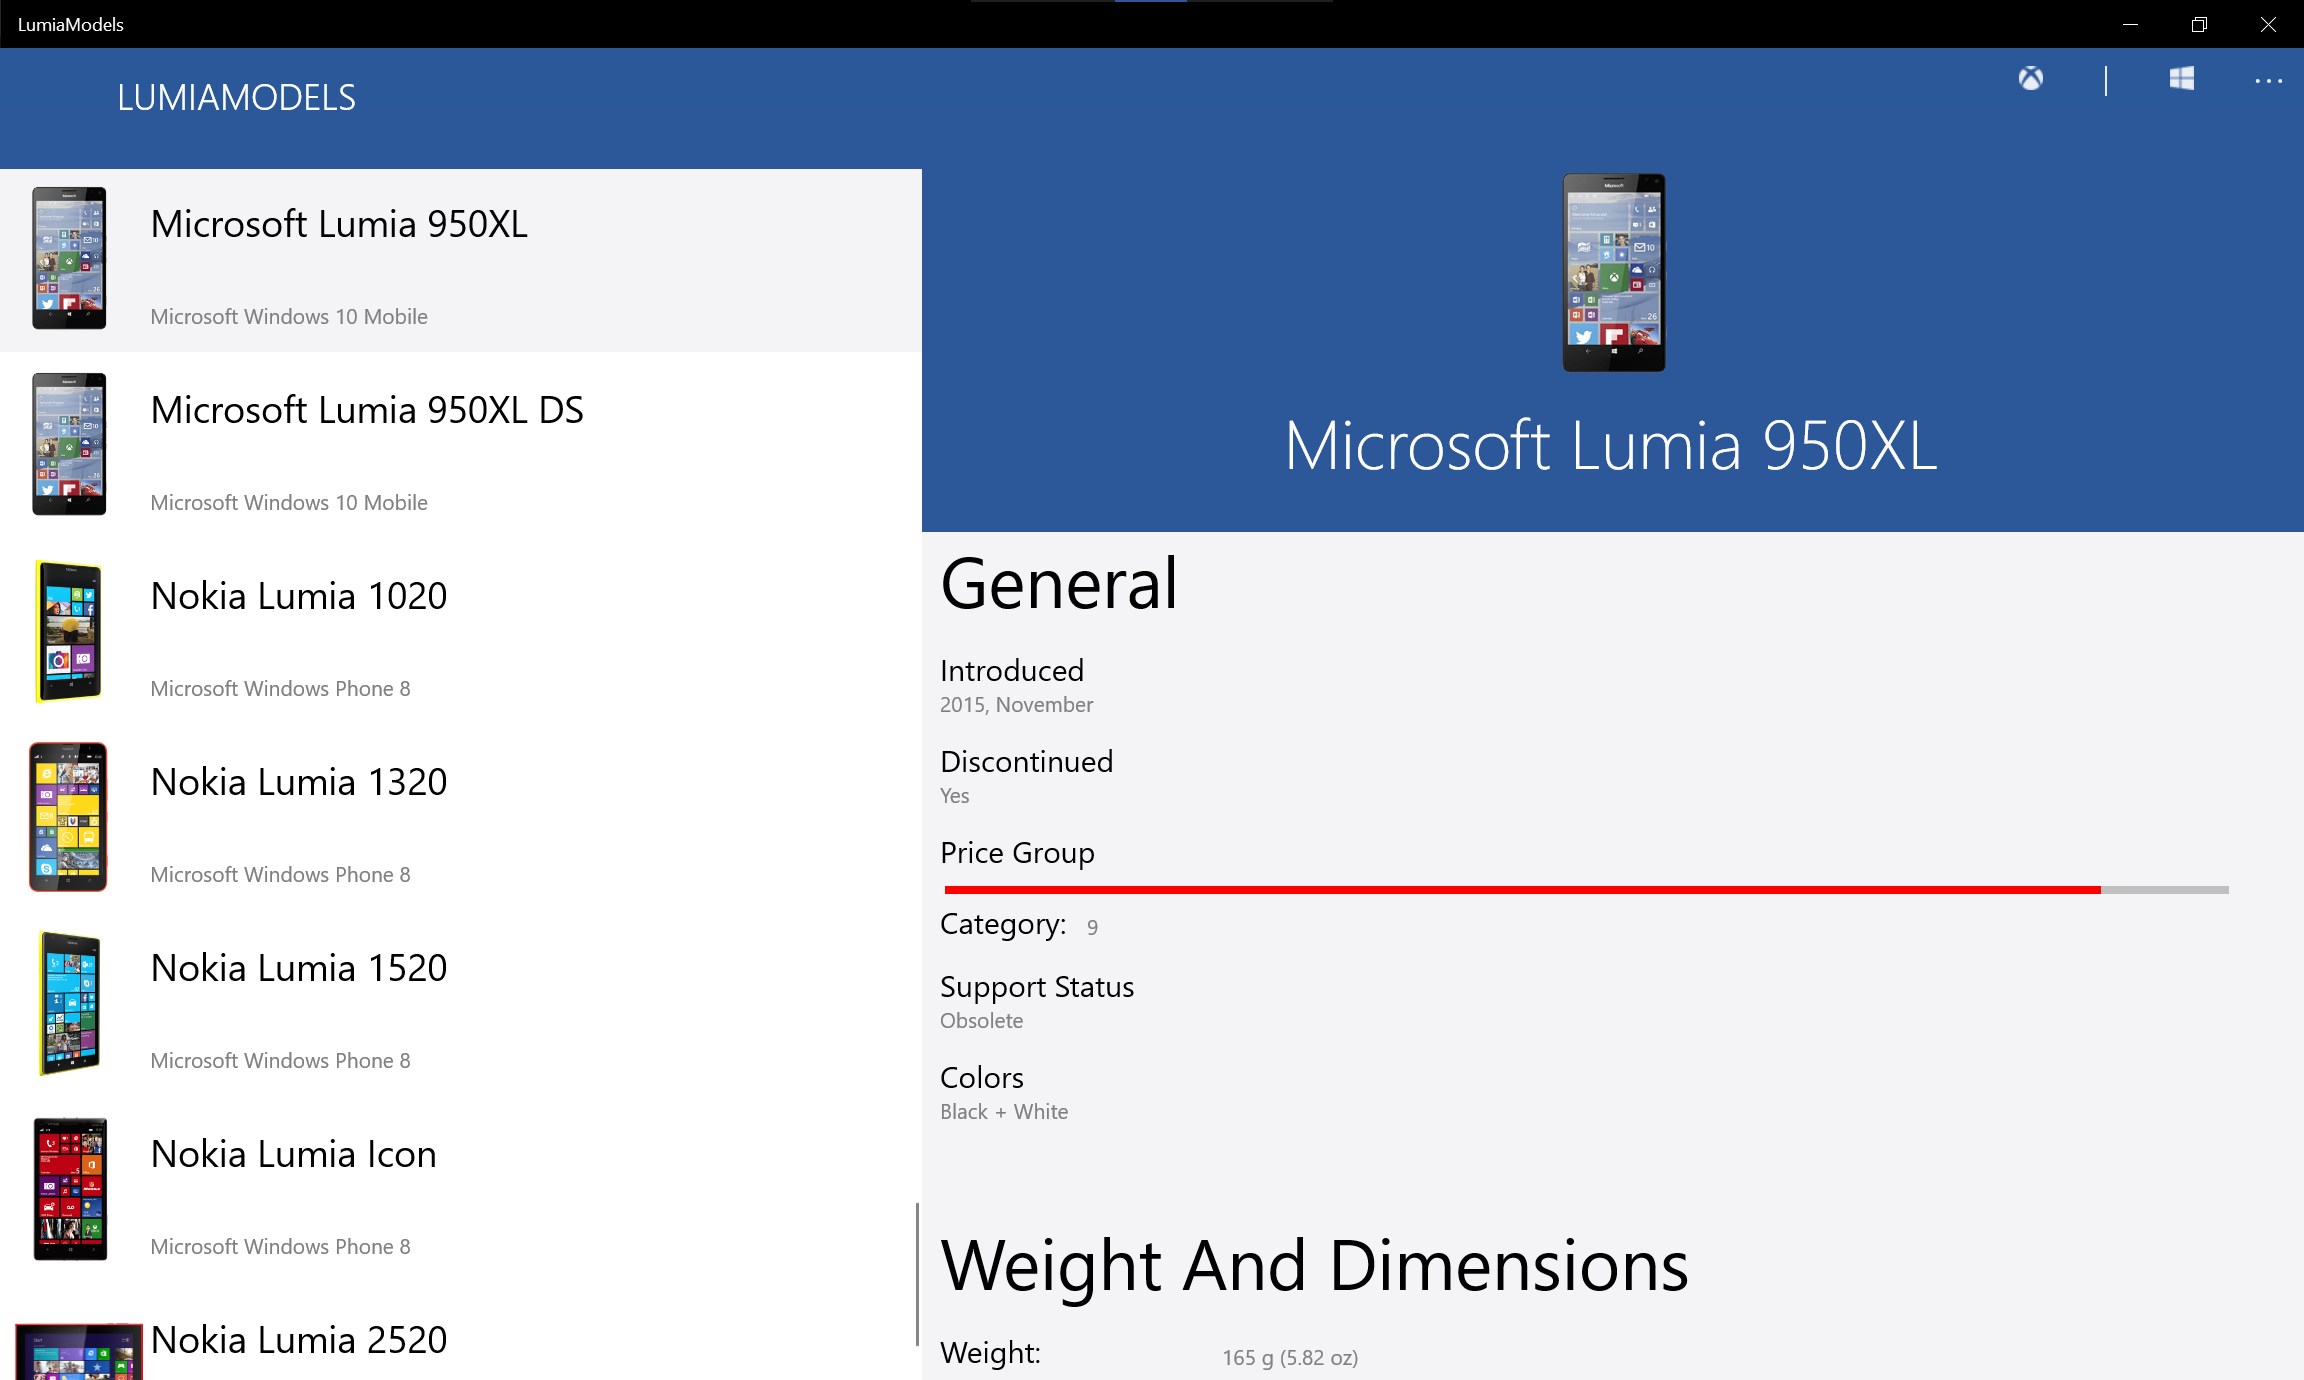Click the yellow Lumia 1520 thumbnail
This screenshot has height=1380, width=2304.
click(x=69, y=1003)
